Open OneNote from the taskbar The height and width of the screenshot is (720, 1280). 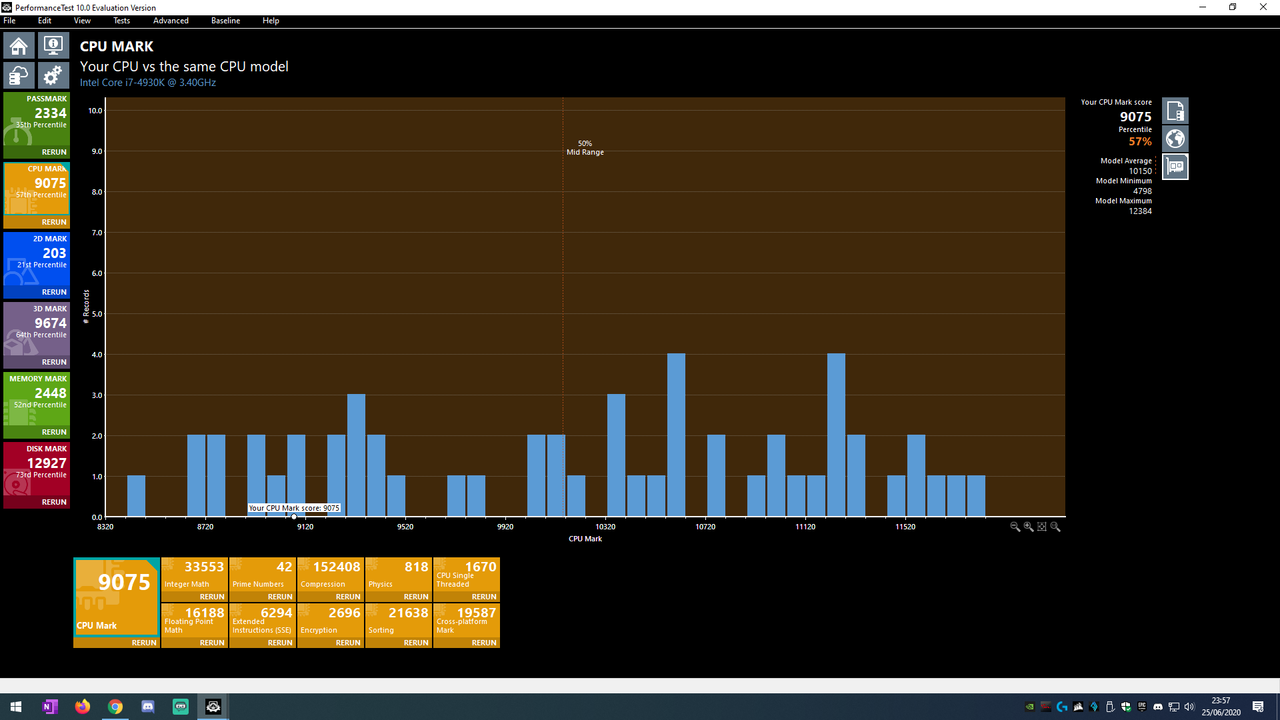pos(50,706)
